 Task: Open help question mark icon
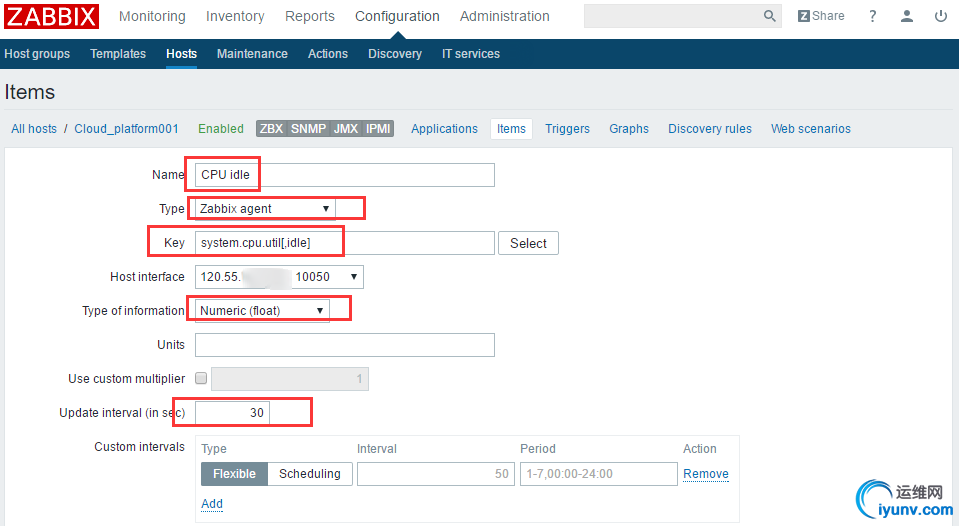873,16
